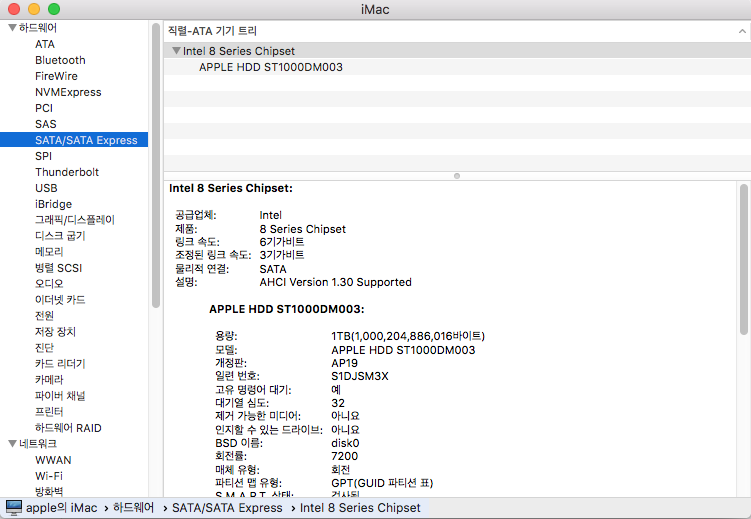Select 저장 장치 in the hardware list
751x519 pixels.
(x=55, y=332)
